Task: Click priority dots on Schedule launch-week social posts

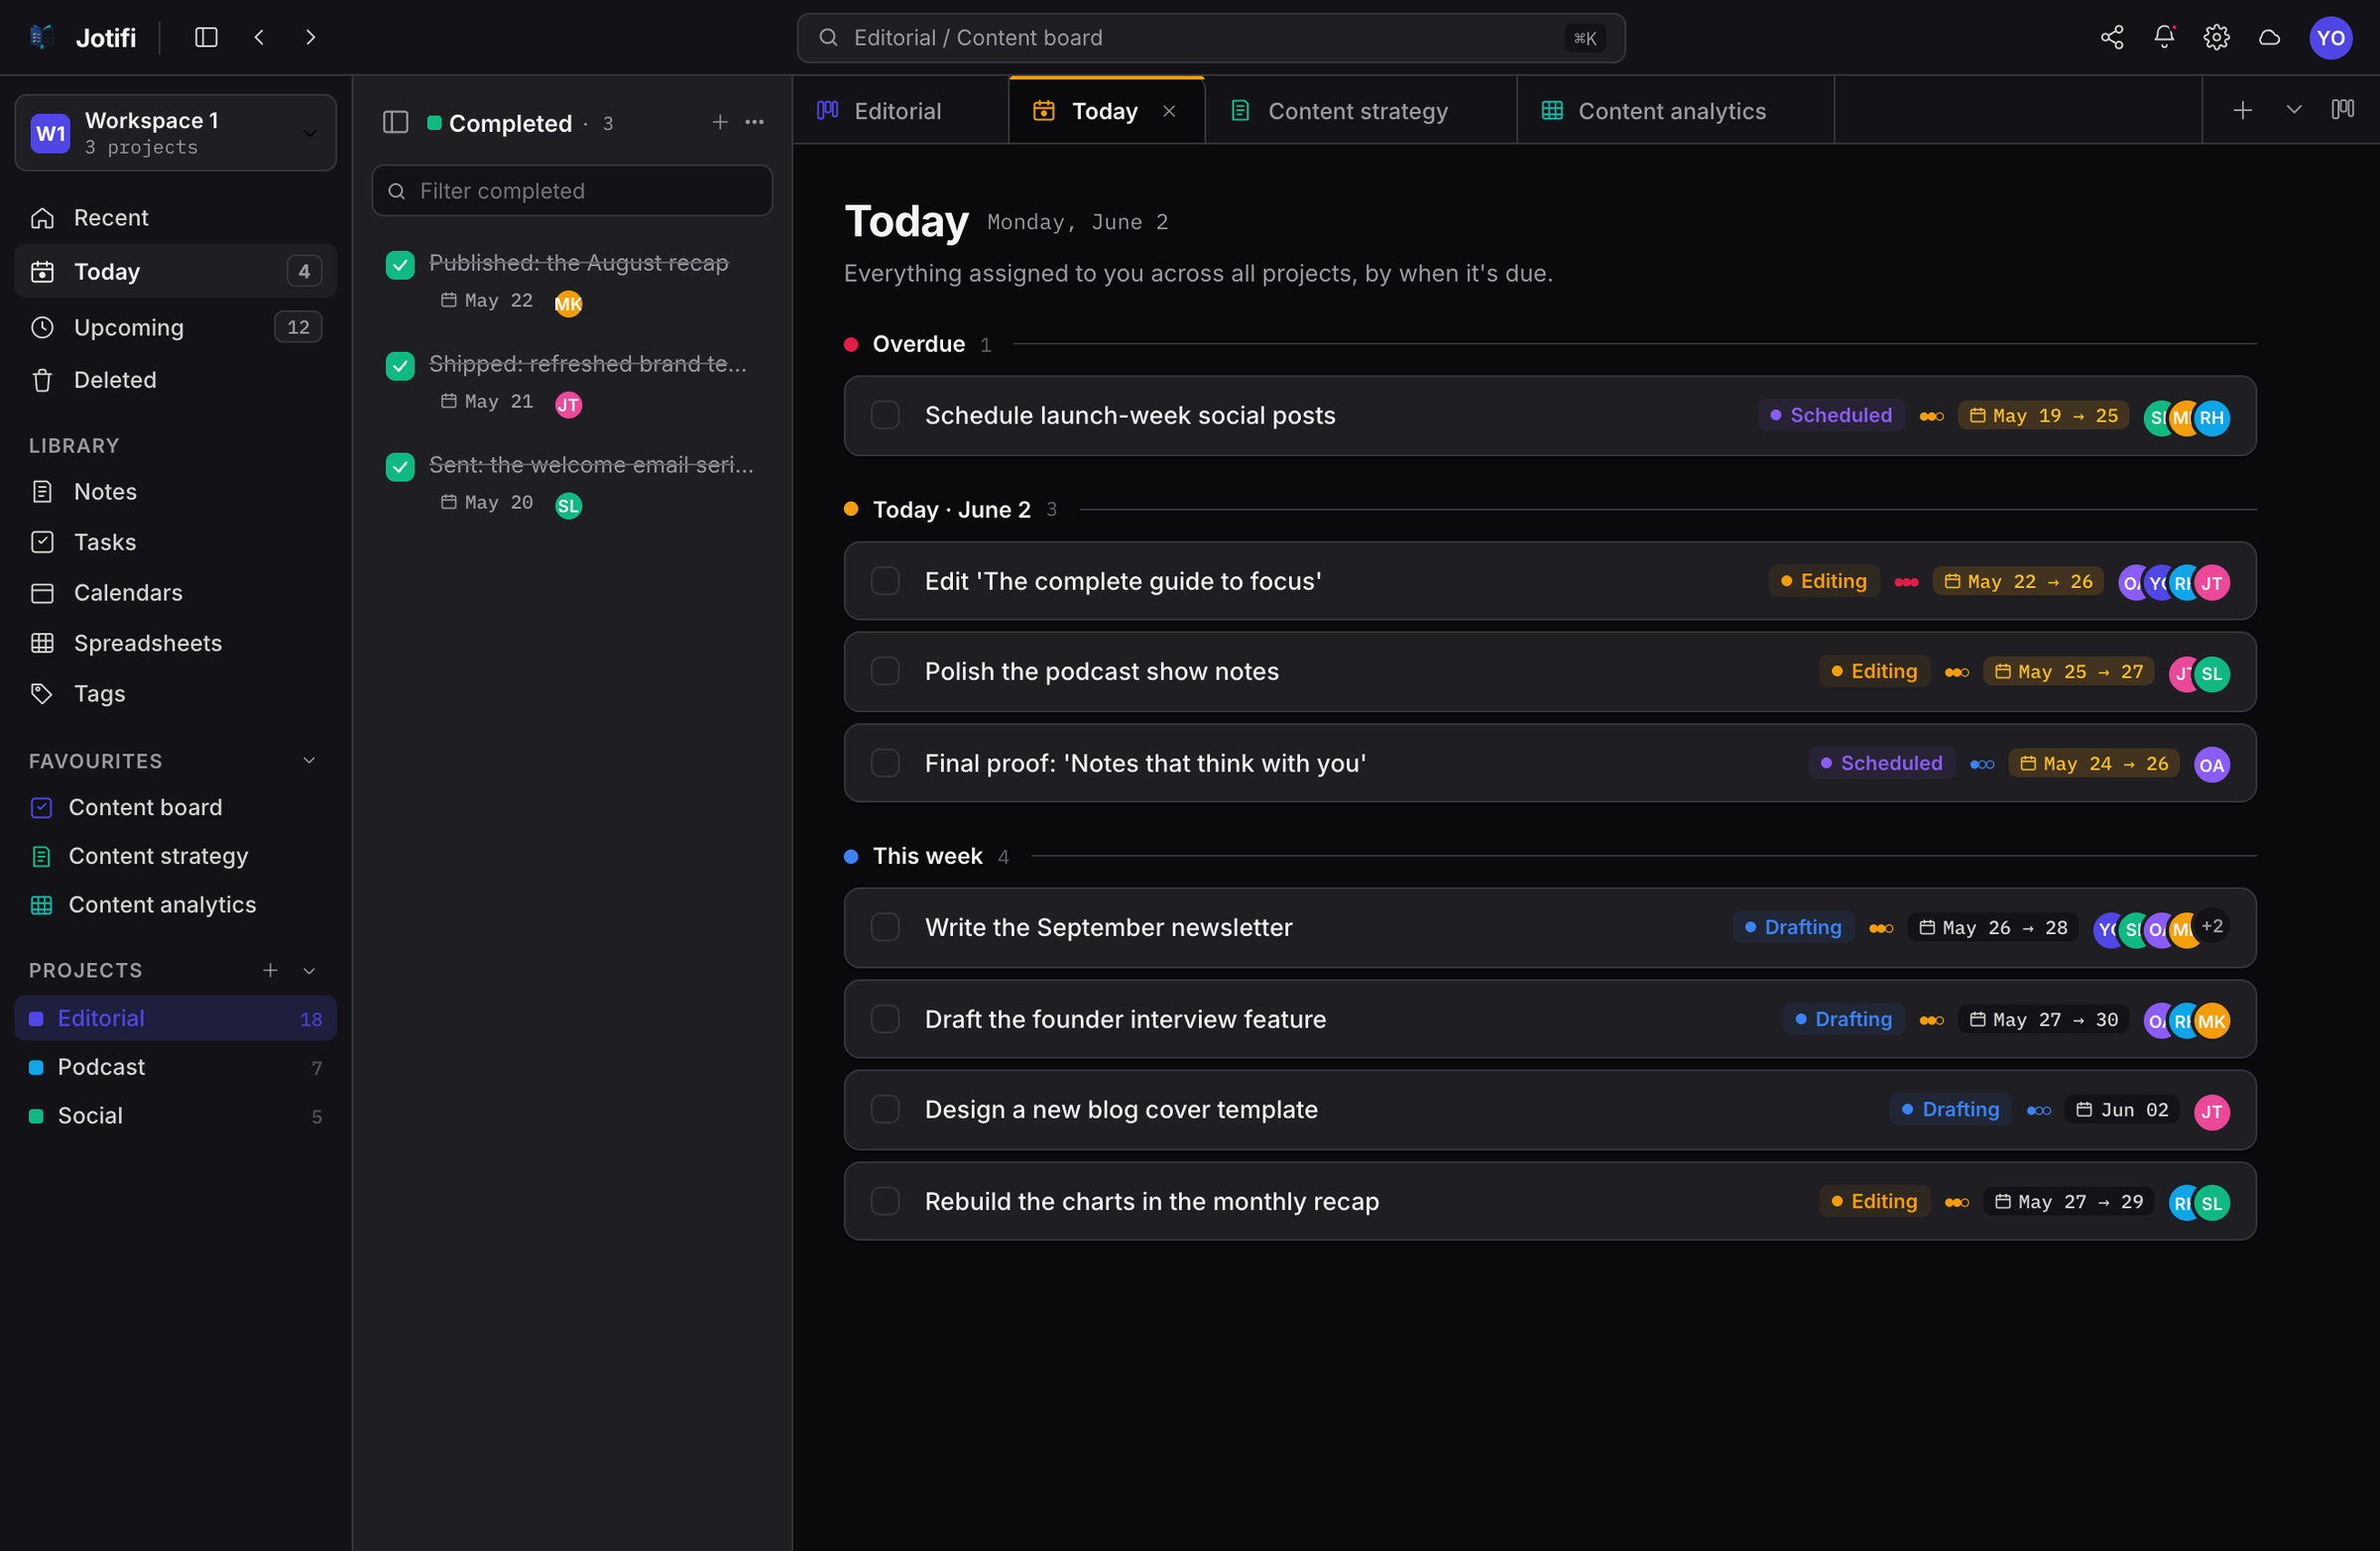Action: click(x=1931, y=416)
